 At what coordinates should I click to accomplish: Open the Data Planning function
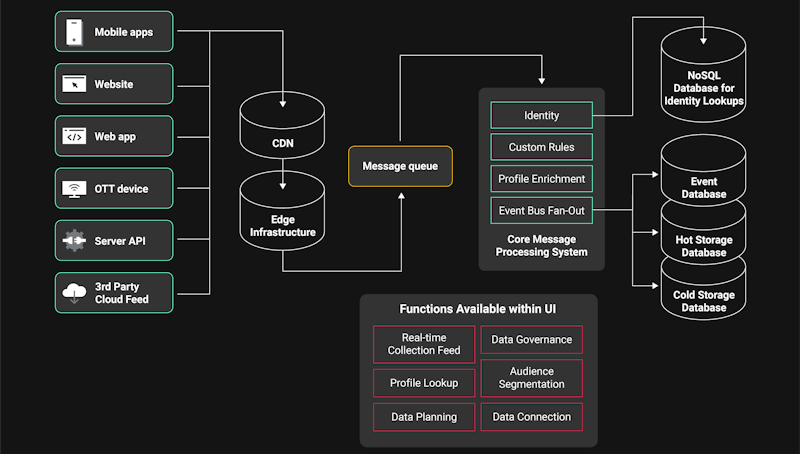pos(424,417)
